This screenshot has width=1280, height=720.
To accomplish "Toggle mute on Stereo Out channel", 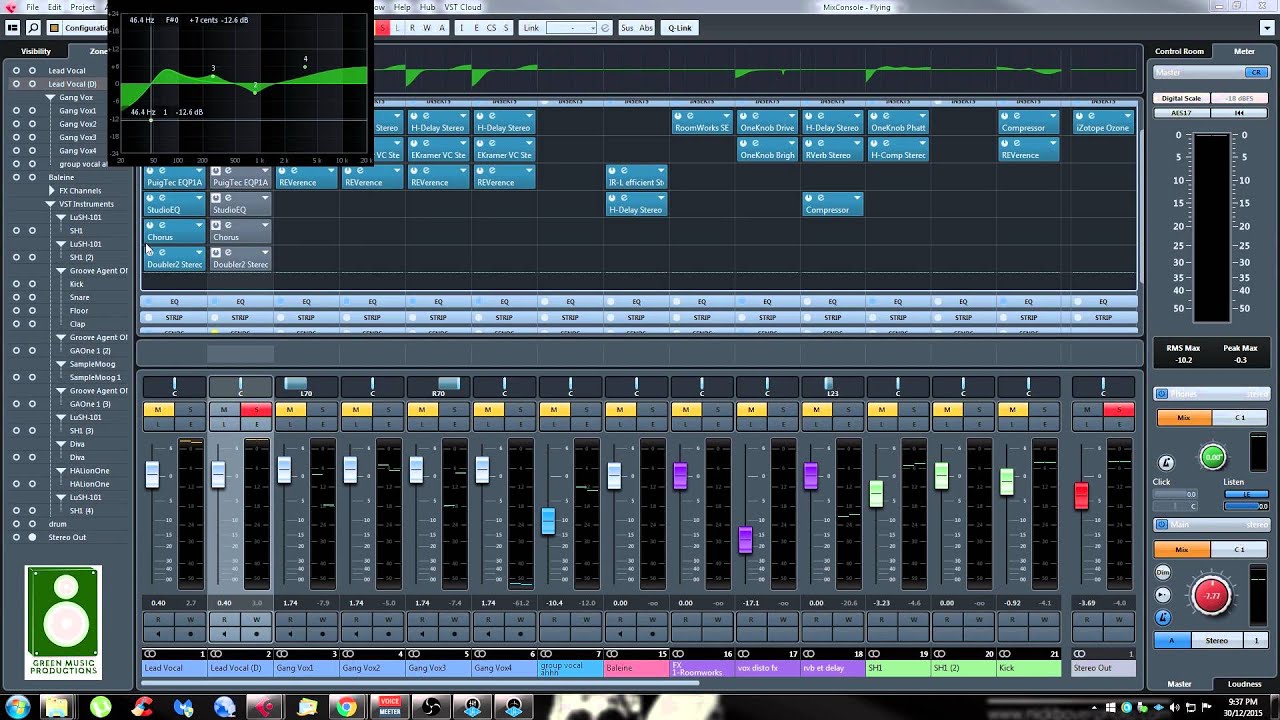I will [1087, 410].
